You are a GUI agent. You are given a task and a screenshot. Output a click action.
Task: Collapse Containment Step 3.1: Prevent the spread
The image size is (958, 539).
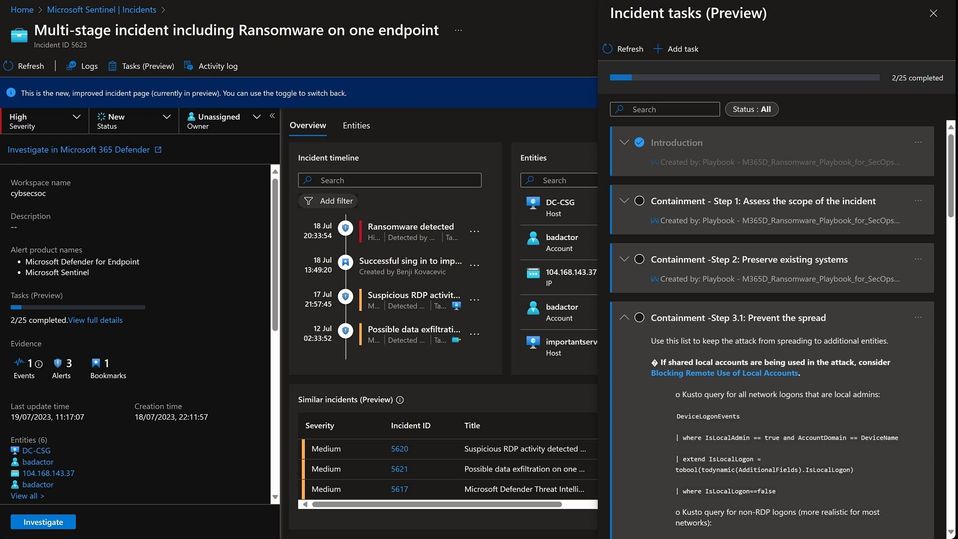(x=624, y=317)
